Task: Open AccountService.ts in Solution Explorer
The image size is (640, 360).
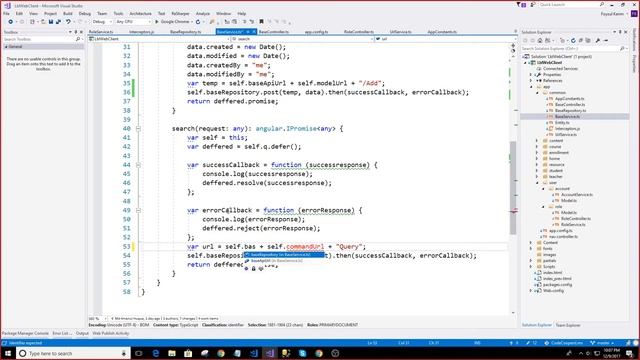Action: (576, 195)
